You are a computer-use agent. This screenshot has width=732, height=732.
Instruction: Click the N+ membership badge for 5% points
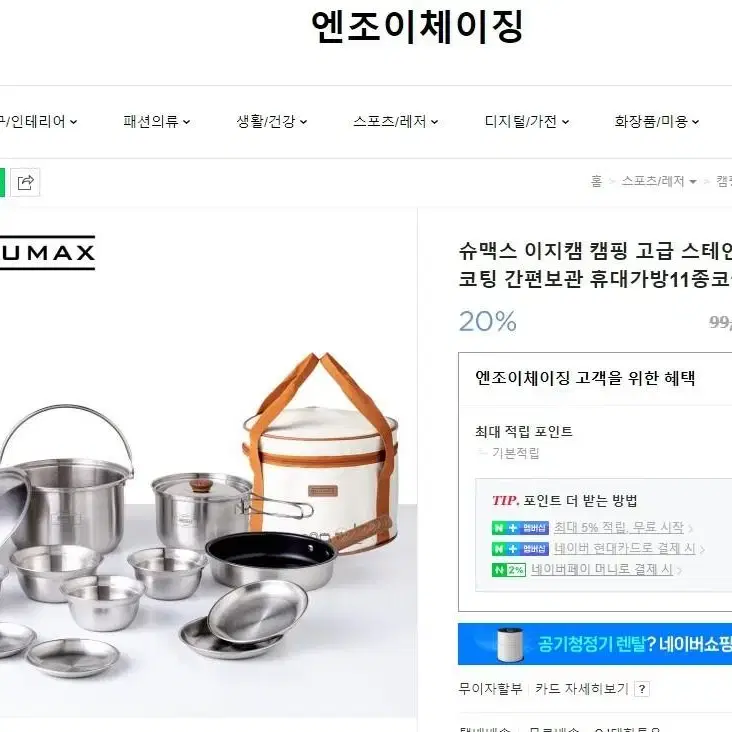click(x=520, y=528)
